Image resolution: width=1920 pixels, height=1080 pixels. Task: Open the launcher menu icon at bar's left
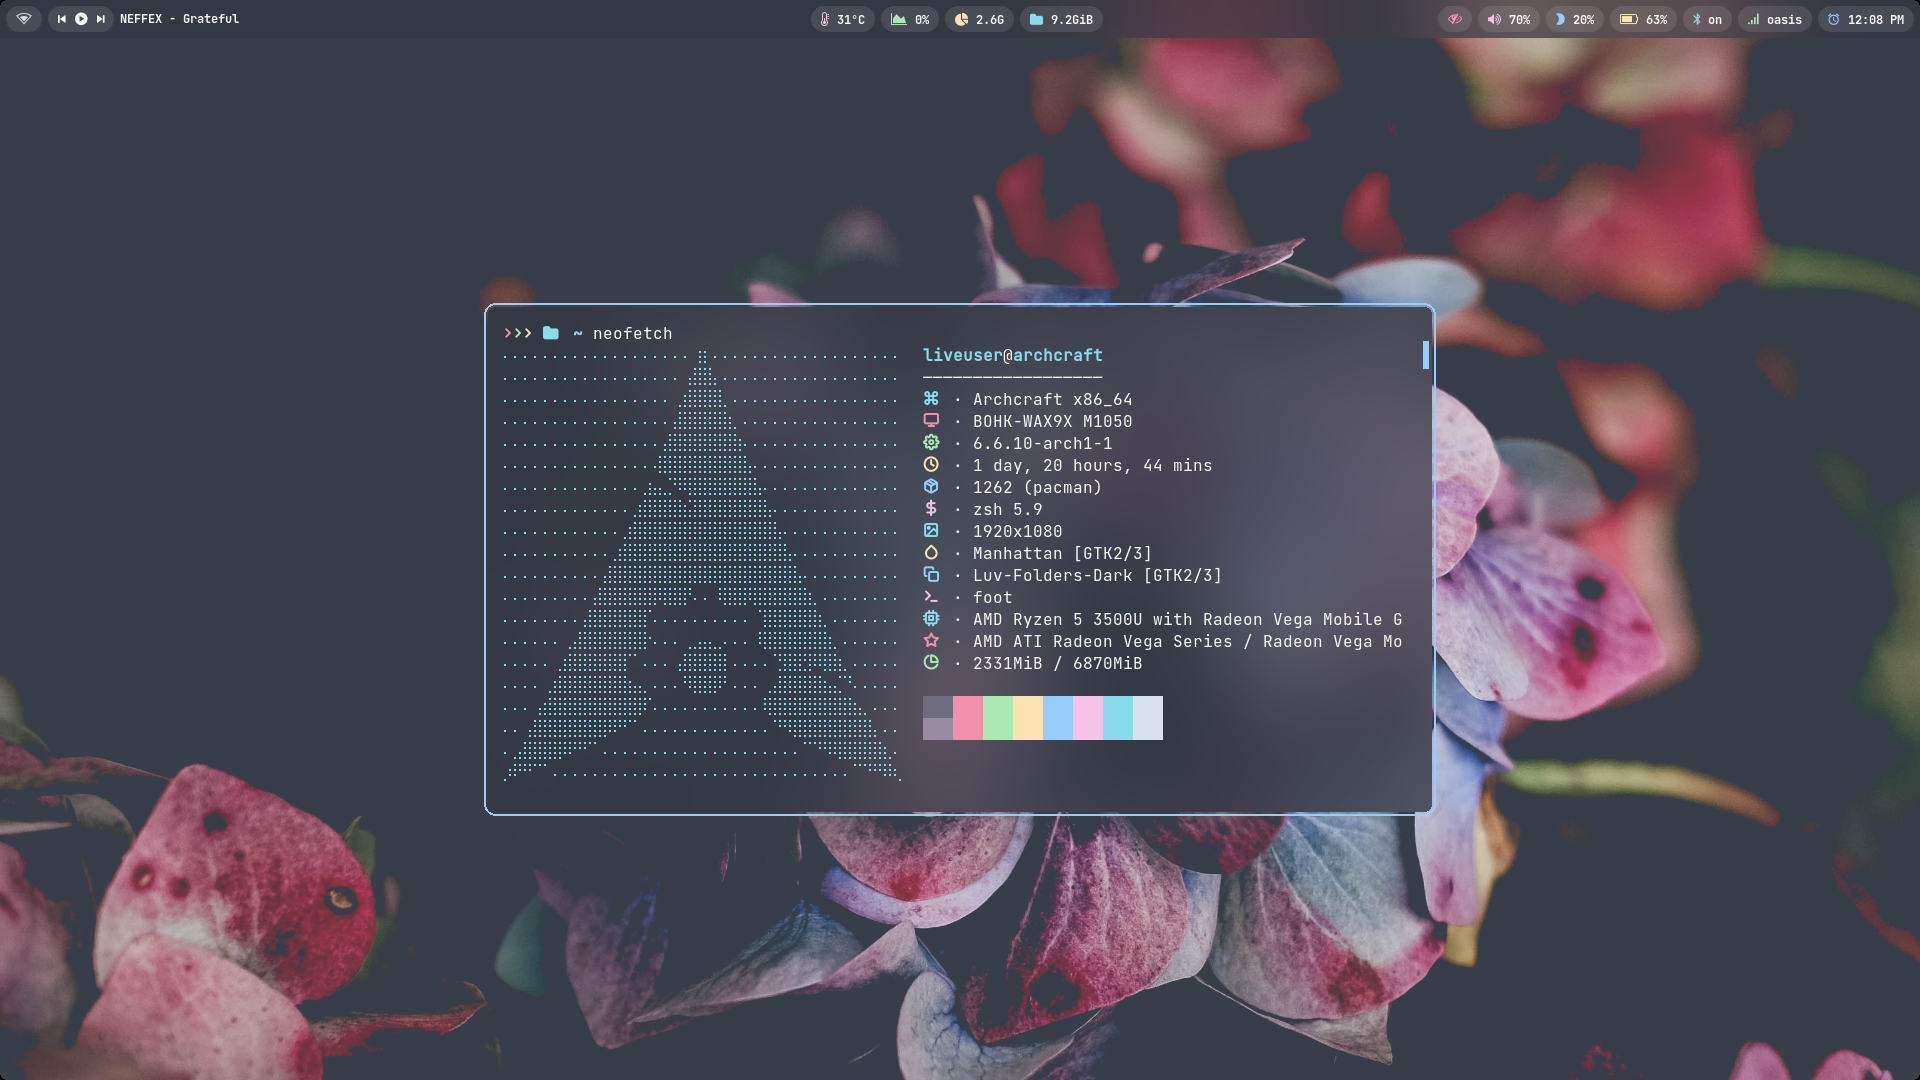[24, 19]
